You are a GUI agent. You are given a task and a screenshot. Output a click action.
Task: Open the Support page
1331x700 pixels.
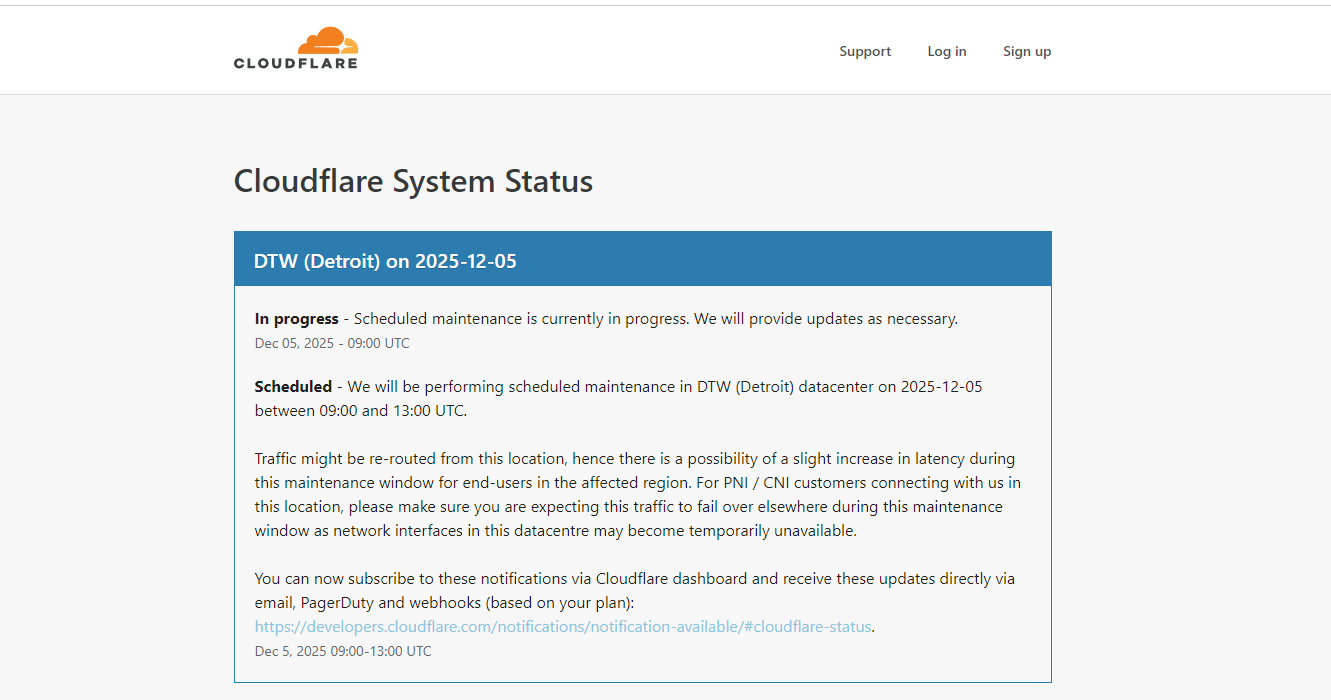865,51
